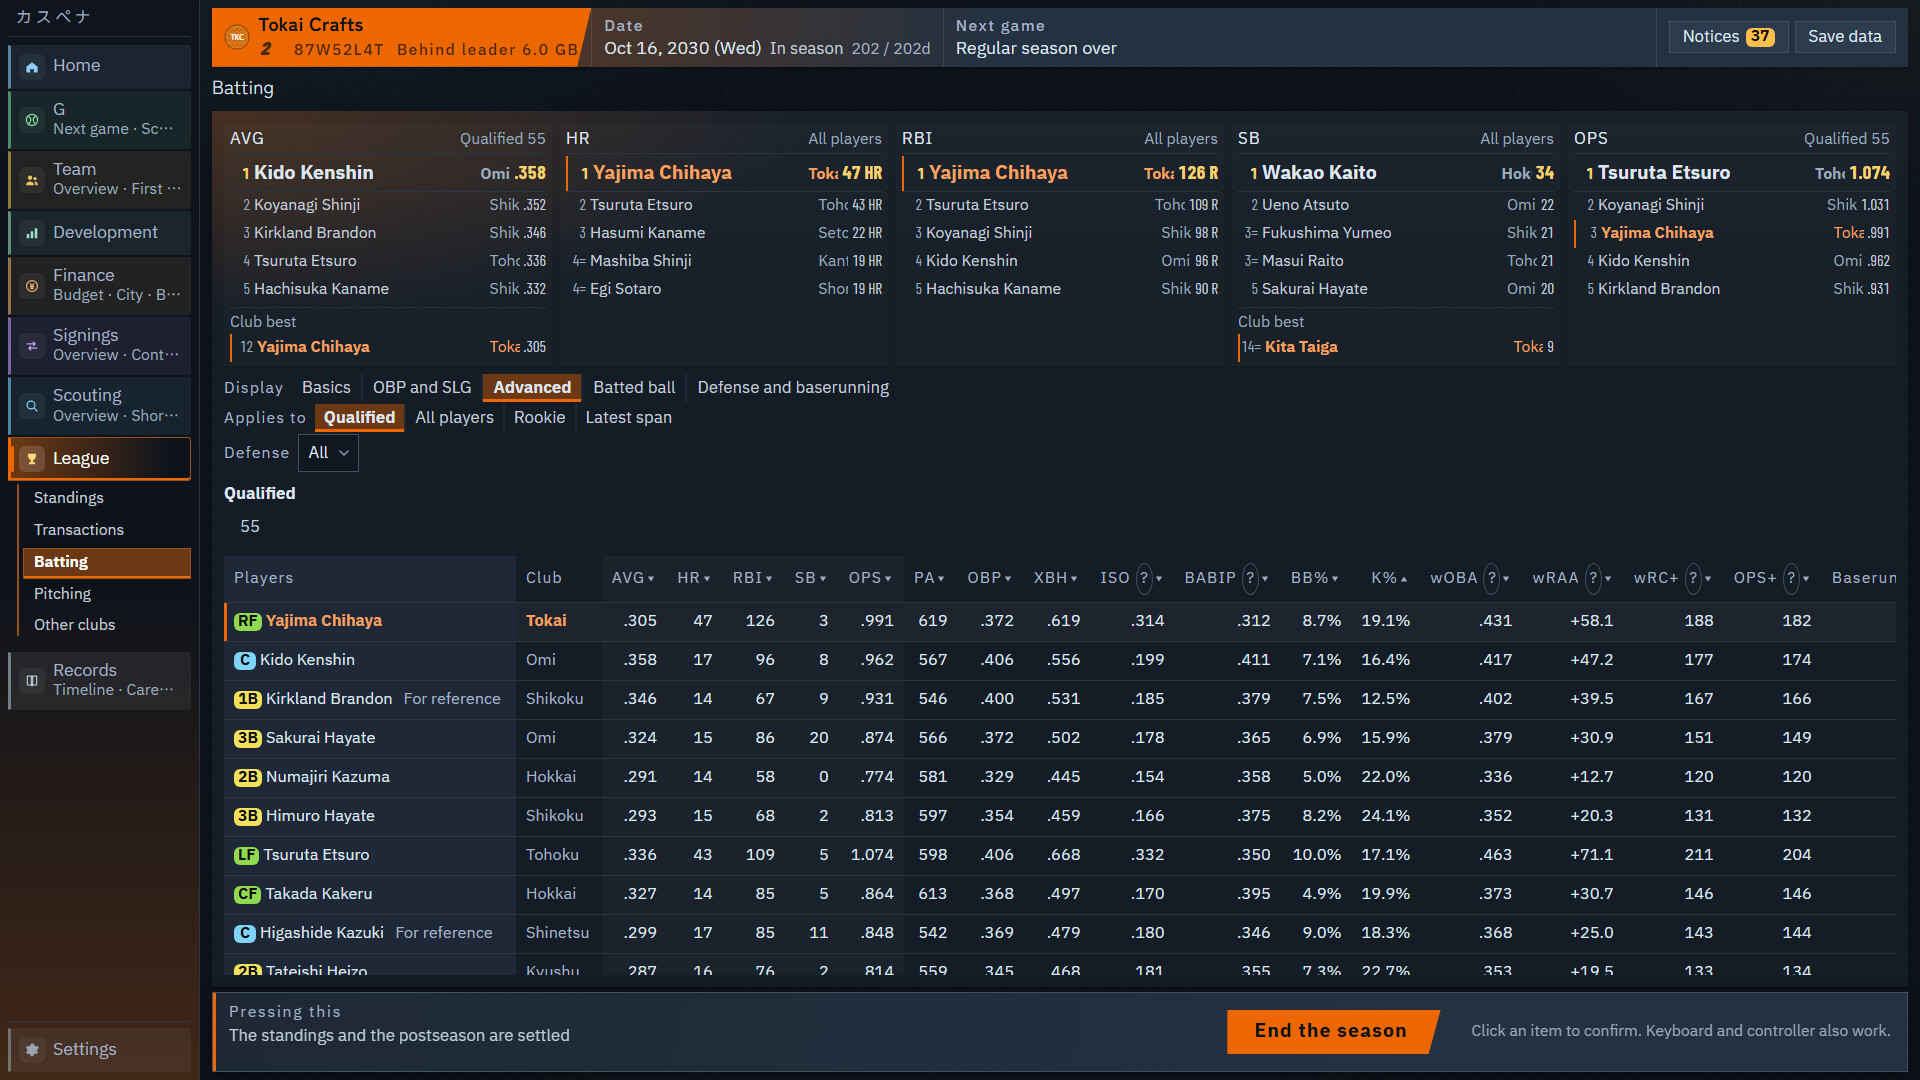Click the ISO help question mark
This screenshot has height=1080, width=1920.
pos(1144,578)
